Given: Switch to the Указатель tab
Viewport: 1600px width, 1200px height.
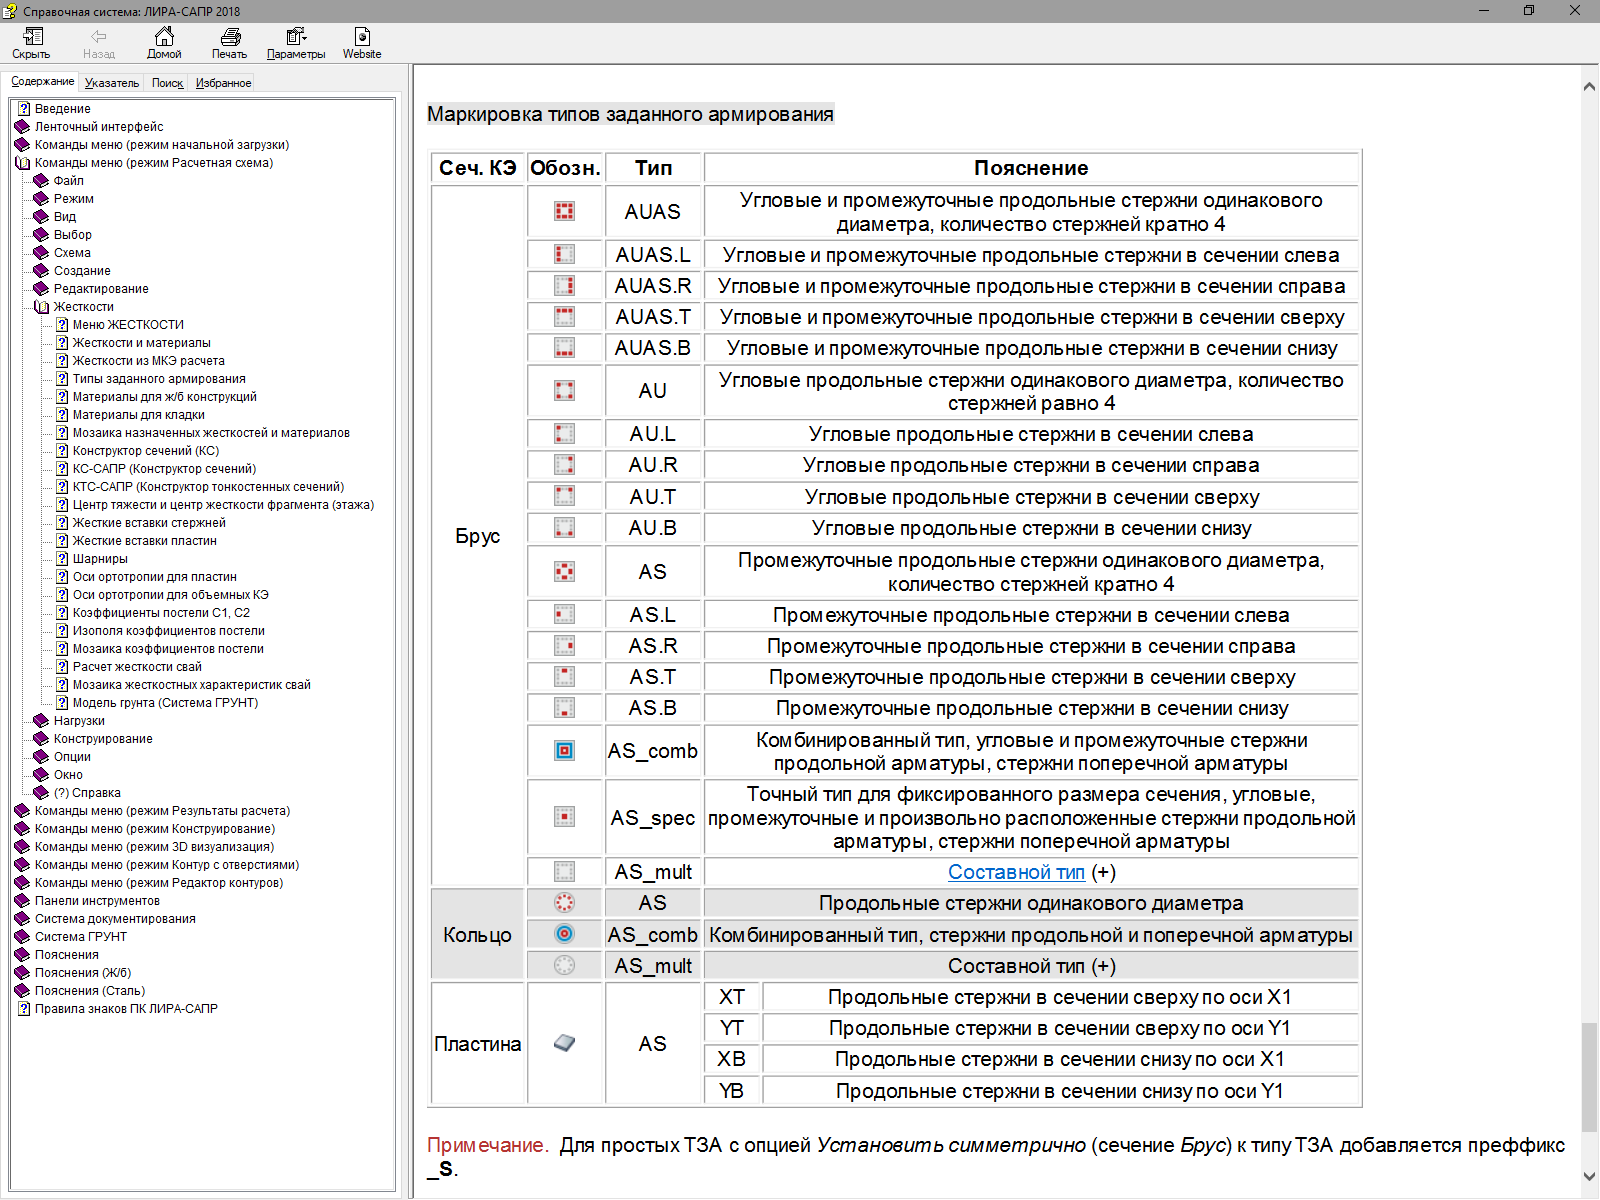Looking at the screenshot, I should (111, 83).
